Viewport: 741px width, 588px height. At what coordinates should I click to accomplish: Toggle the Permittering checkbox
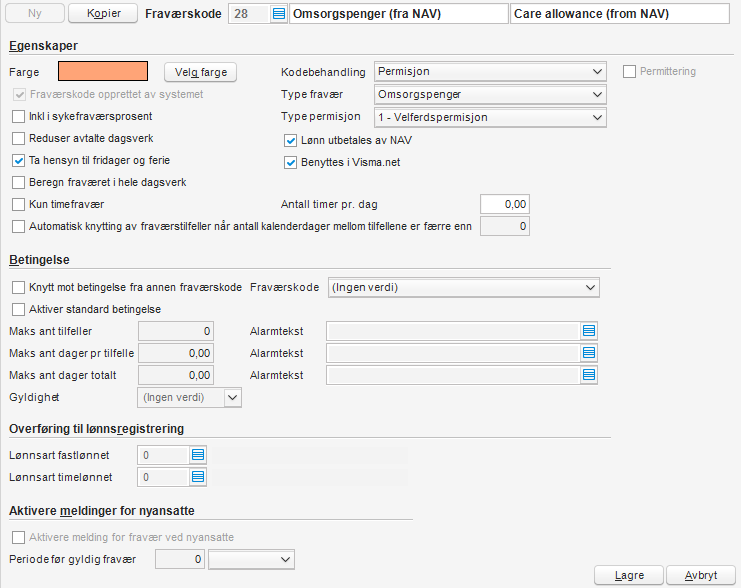coord(629,72)
